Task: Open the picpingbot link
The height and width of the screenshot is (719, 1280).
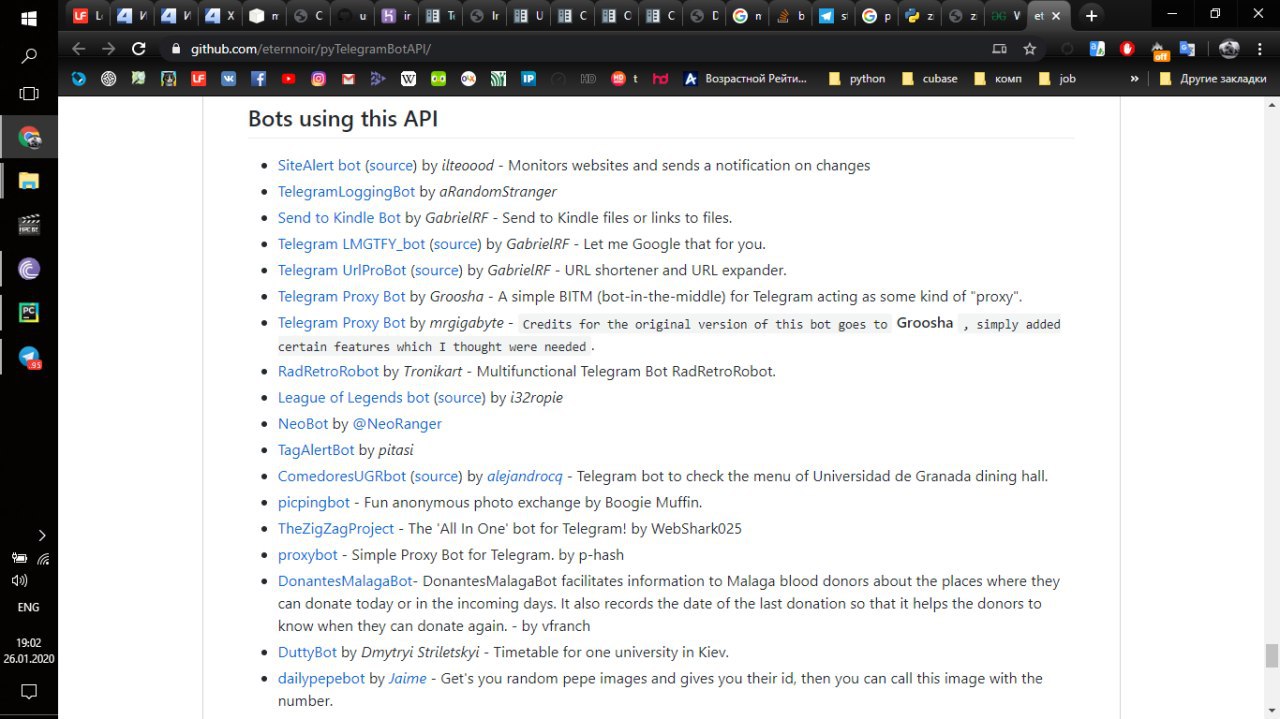Action: click(314, 502)
